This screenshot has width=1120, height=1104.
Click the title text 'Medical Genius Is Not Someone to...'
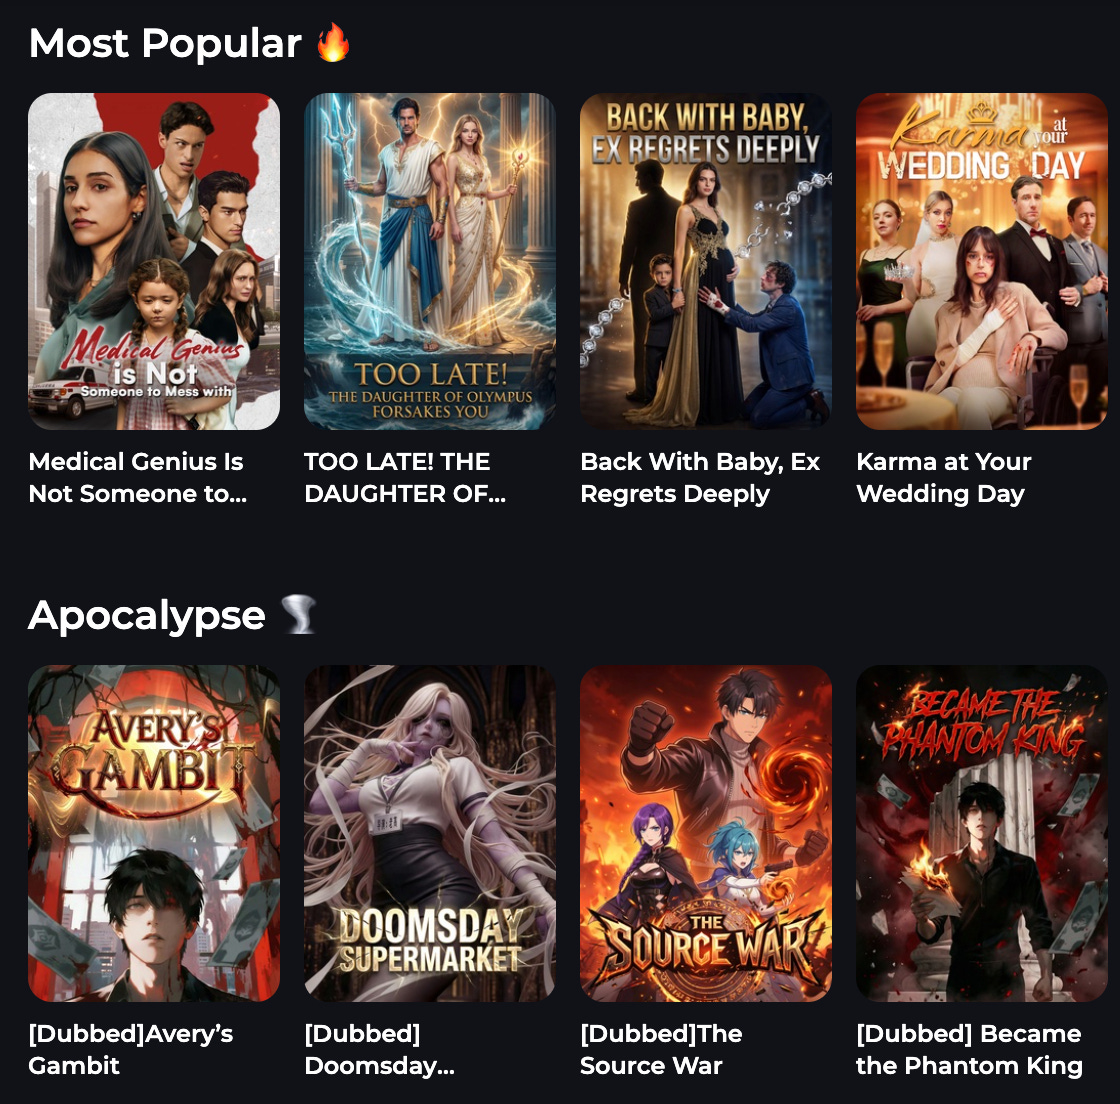pyautogui.click(x=138, y=478)
